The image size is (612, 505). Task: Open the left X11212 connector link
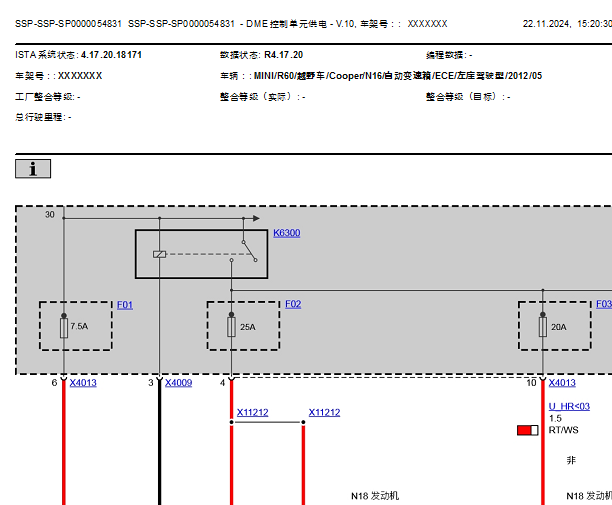[x=253, y=413]
